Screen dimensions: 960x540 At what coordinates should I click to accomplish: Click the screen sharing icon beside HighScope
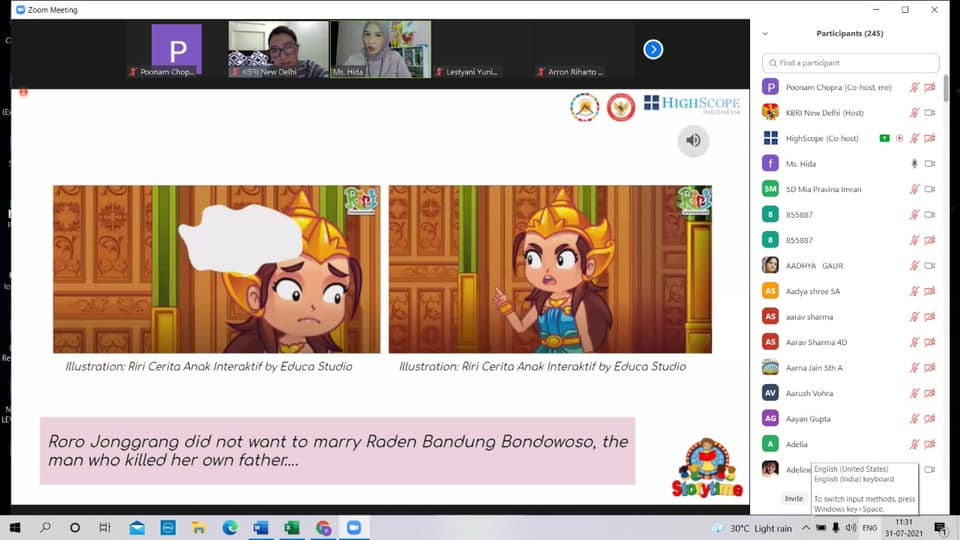pos(884,138)
